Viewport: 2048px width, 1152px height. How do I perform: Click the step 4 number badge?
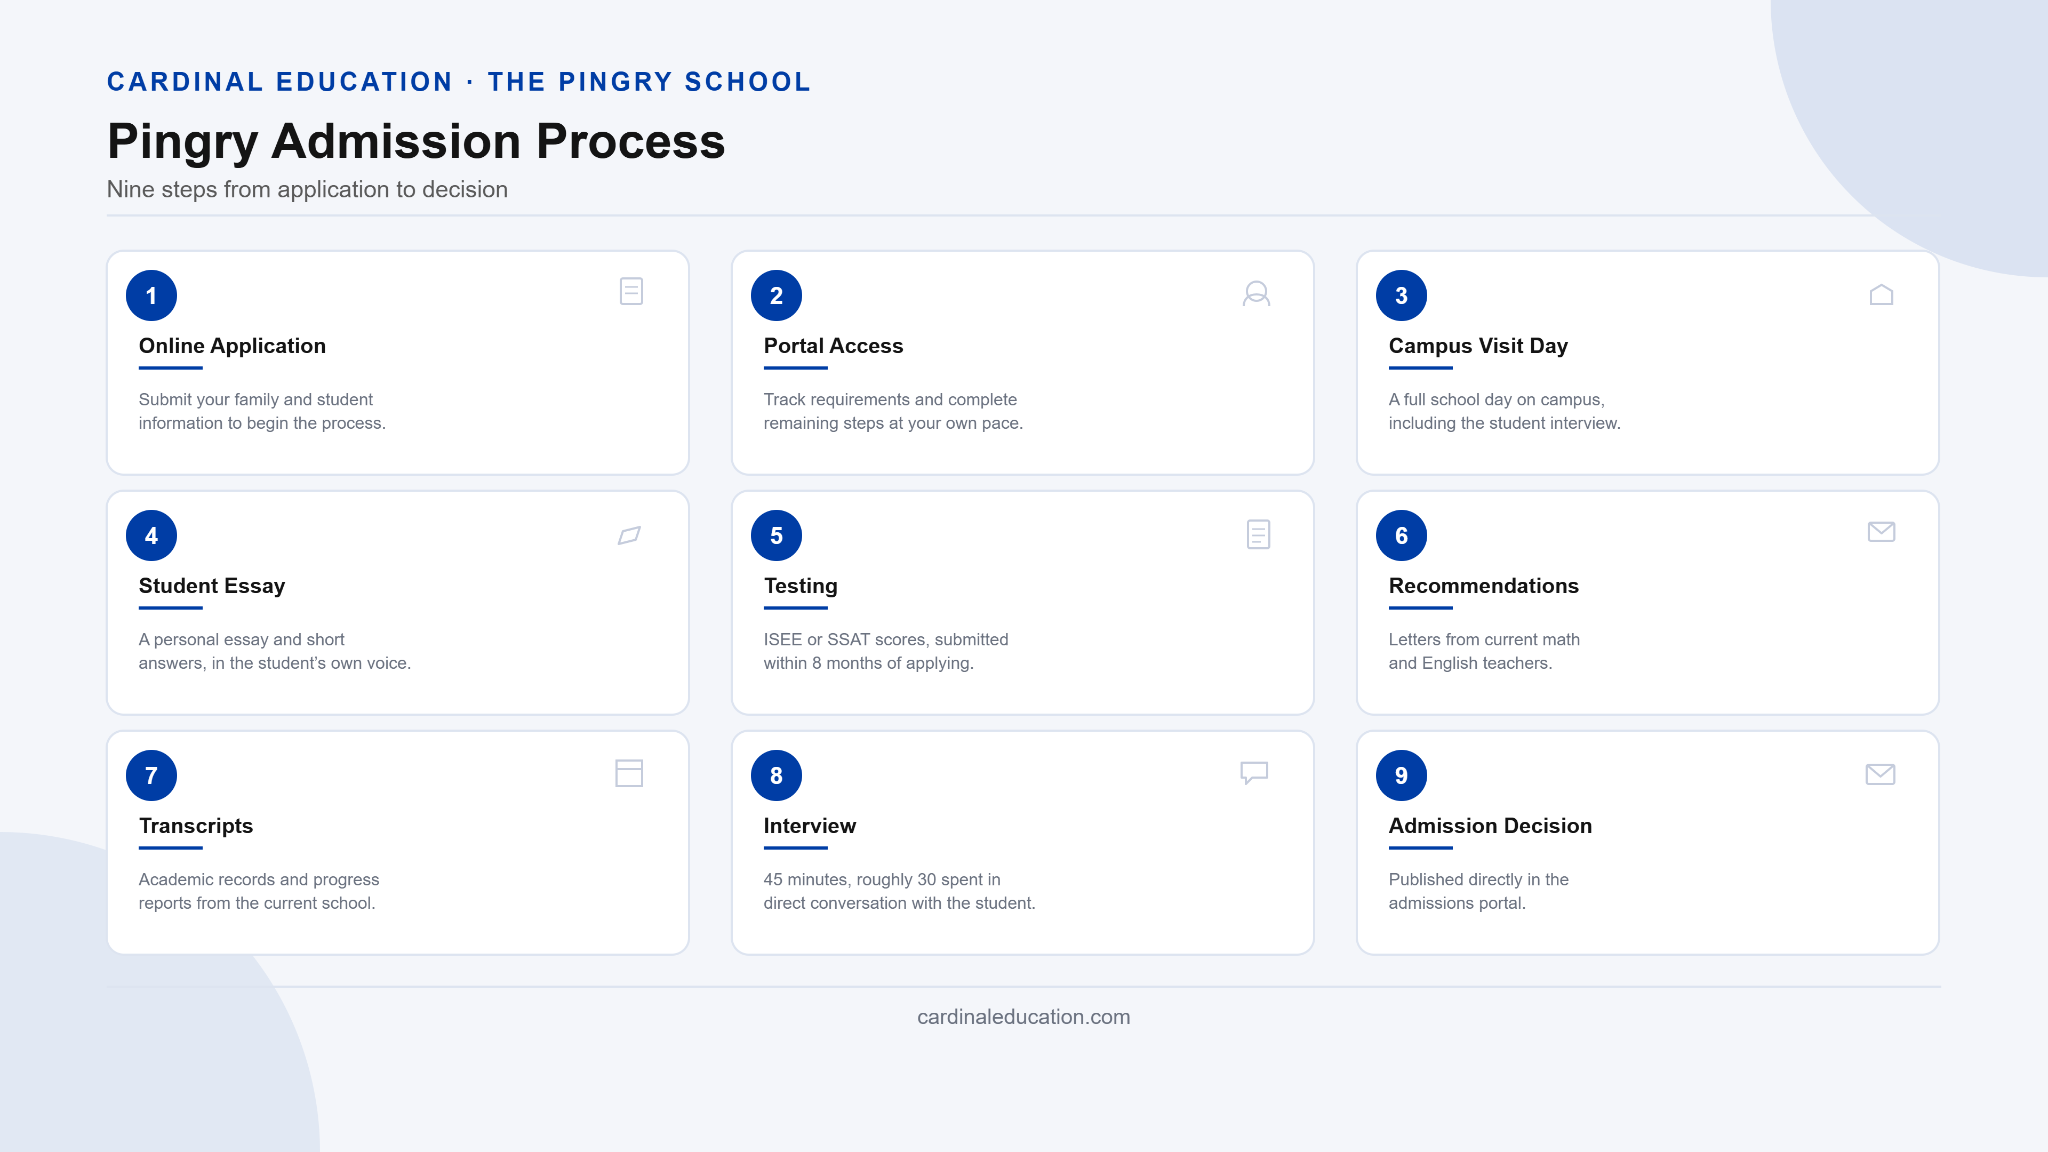[151, 535]
